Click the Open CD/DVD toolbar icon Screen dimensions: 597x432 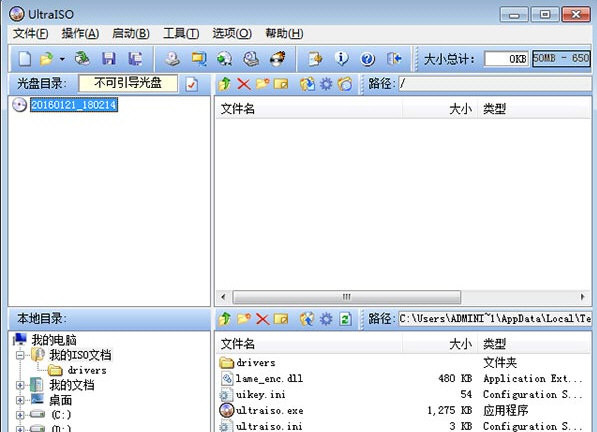pyautogui.click(x=82, y=59)
